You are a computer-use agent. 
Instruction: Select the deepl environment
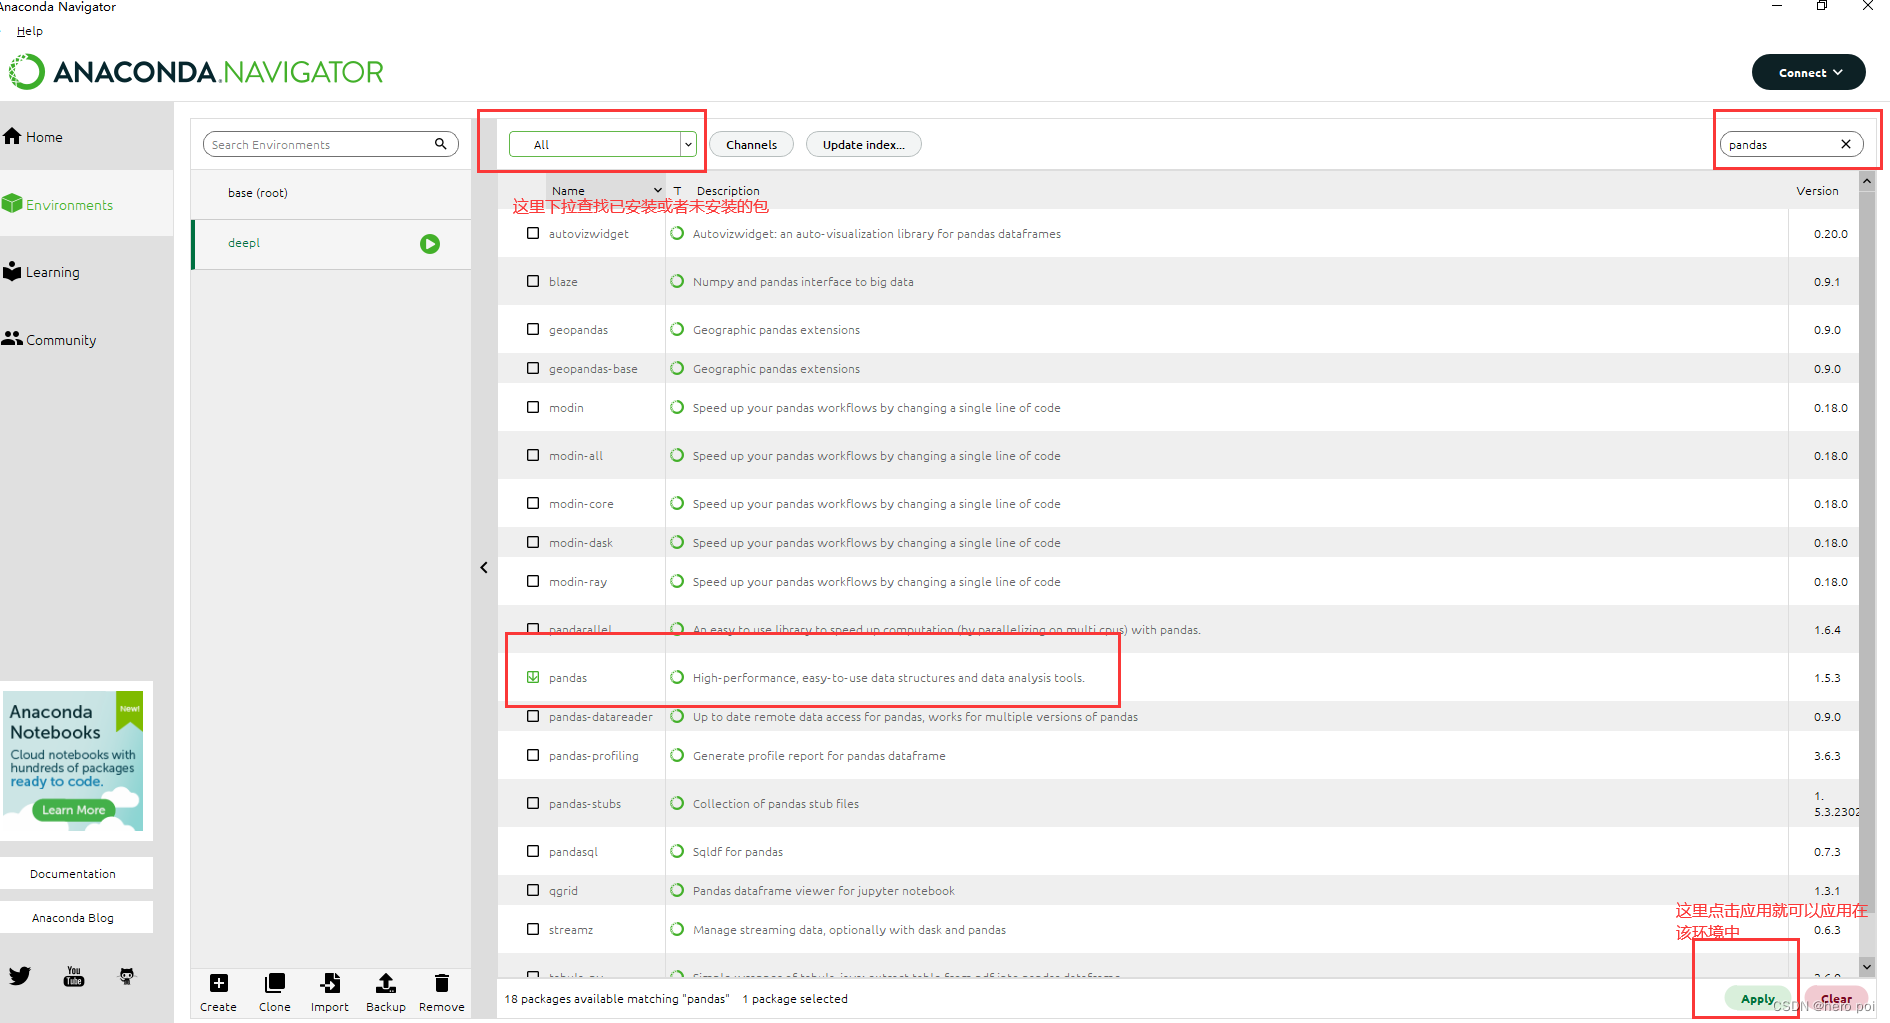pos(331,244)
